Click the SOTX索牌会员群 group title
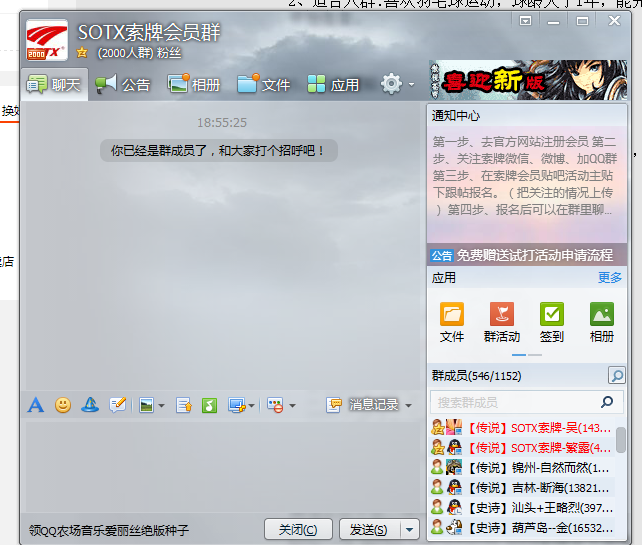642x545 pixels. (149, 32)
